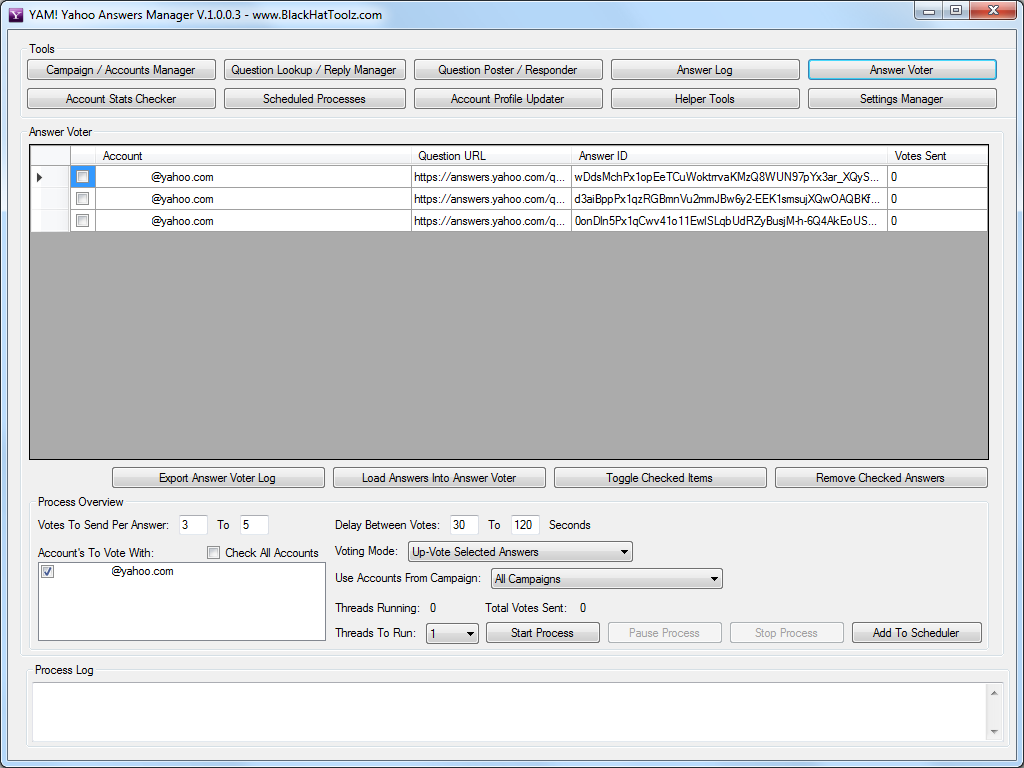The width and height of the screenshot is (1024, 768).
Task: Click Votes Sent cell in third row
Action: point(937,221)
